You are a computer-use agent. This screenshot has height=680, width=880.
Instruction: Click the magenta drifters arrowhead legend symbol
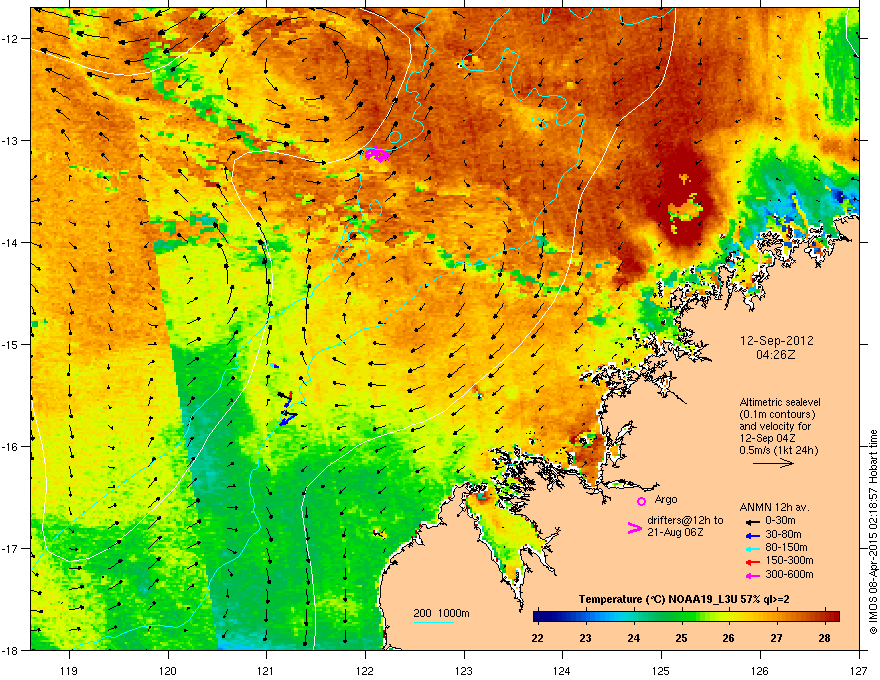coord(634,528)
